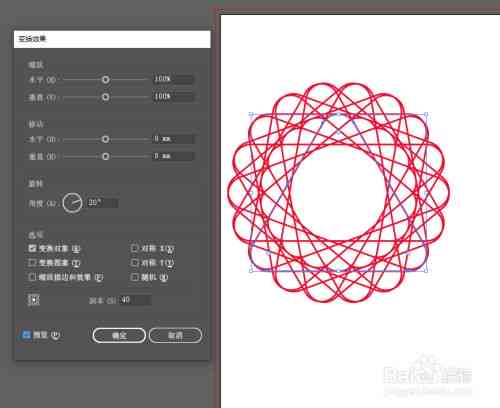Toggle the Preview checkbox
The image size is (500, 408).
(x=26, y=335)
